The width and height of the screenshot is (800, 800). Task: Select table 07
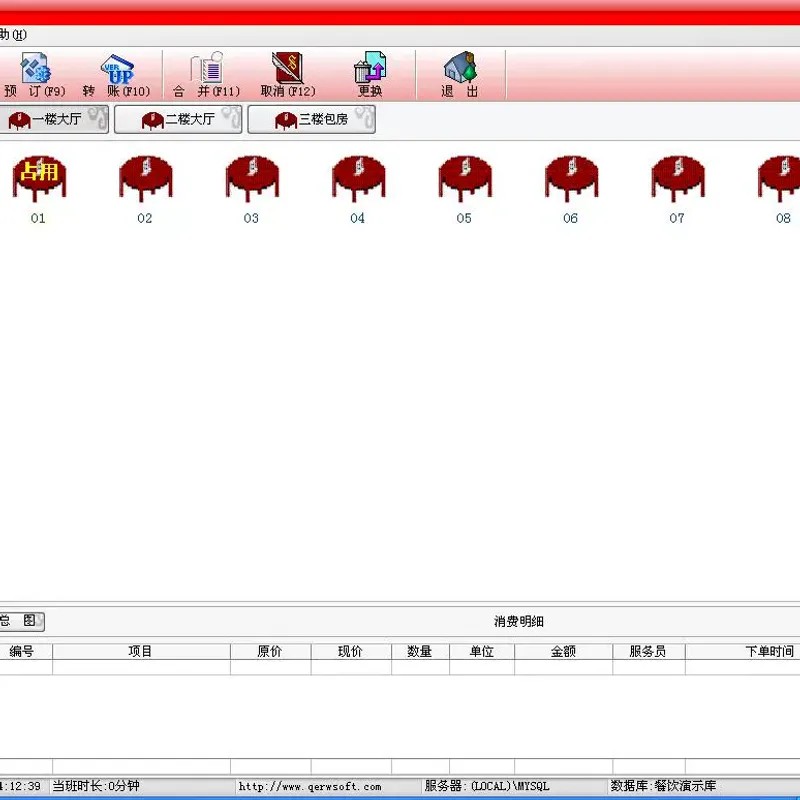click(x=678, y=190)
